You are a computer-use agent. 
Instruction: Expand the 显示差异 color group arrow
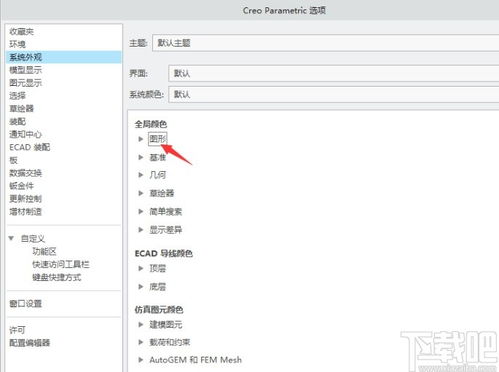(x=141, y=230)
